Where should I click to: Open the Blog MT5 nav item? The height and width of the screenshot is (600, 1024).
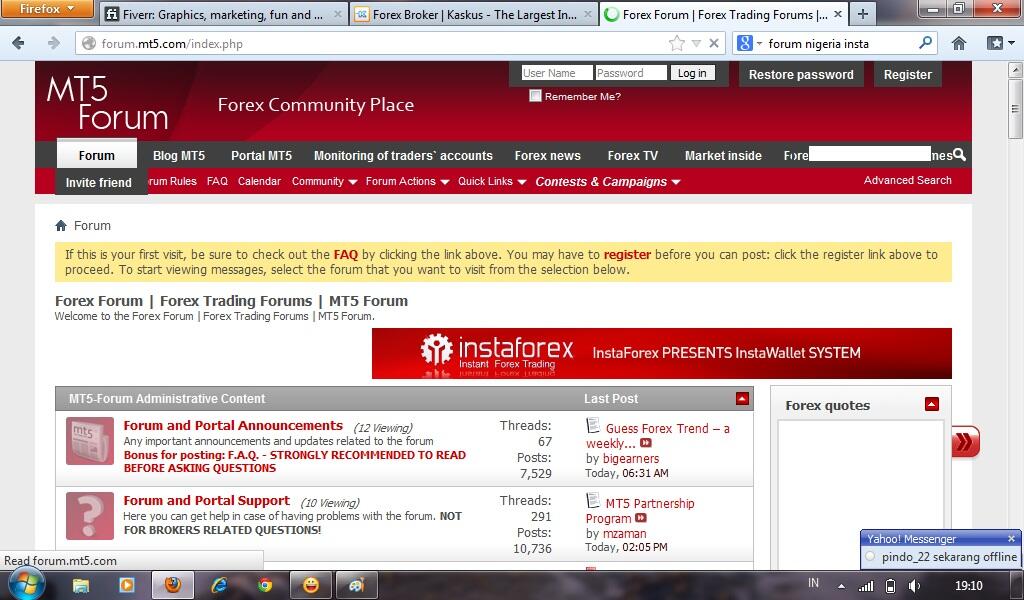point(179,155)
